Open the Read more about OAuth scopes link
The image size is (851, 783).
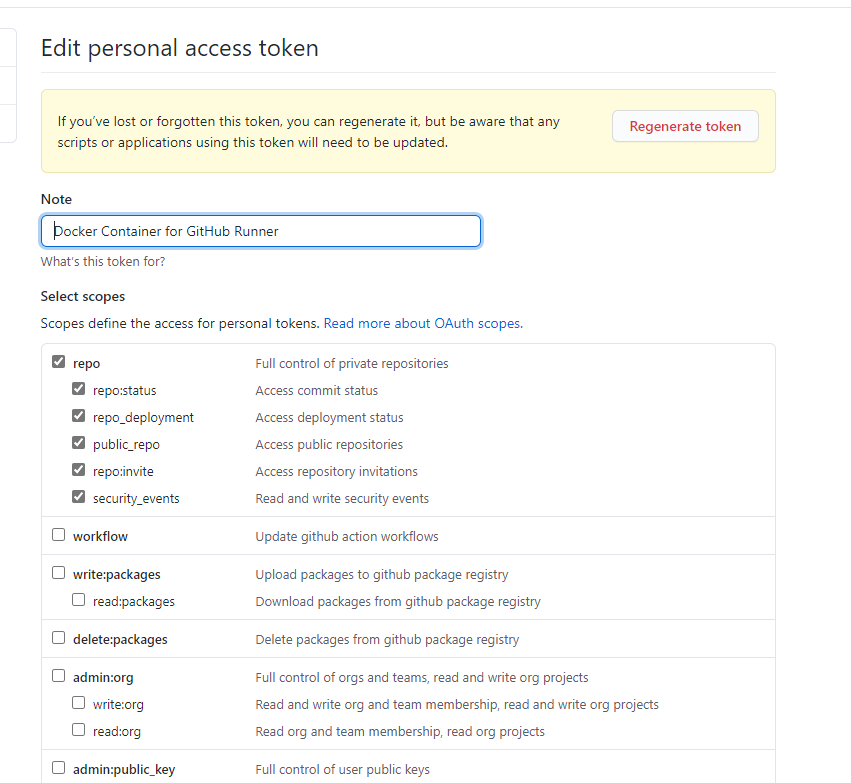tap(421, 324)
